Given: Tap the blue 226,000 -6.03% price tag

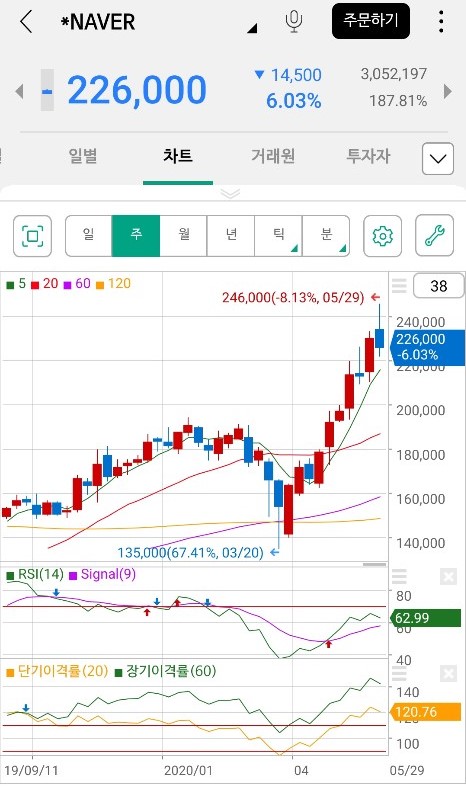Looking at the screenshot, I should pos(427,347).
